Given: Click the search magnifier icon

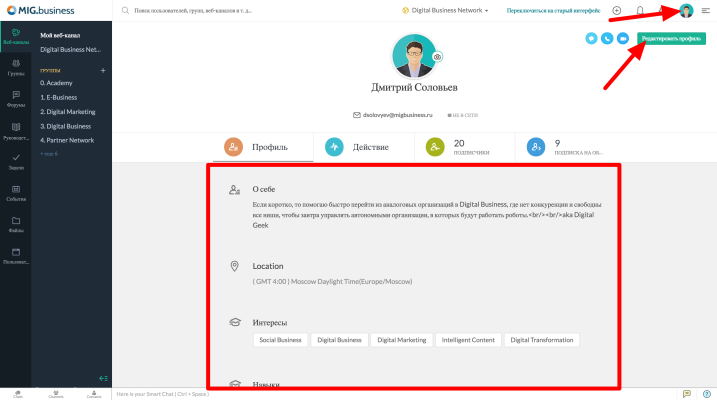Looking at the screenshot, I should 125,10.
